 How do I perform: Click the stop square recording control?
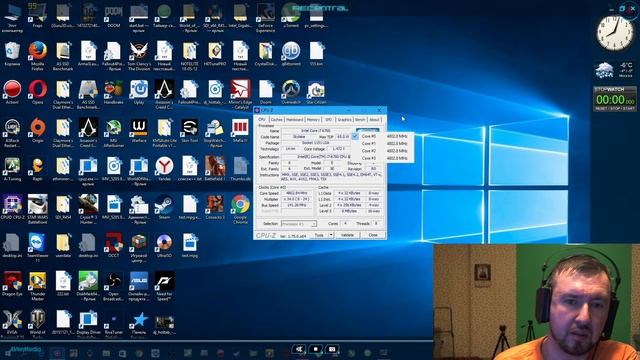click(315, 349)
